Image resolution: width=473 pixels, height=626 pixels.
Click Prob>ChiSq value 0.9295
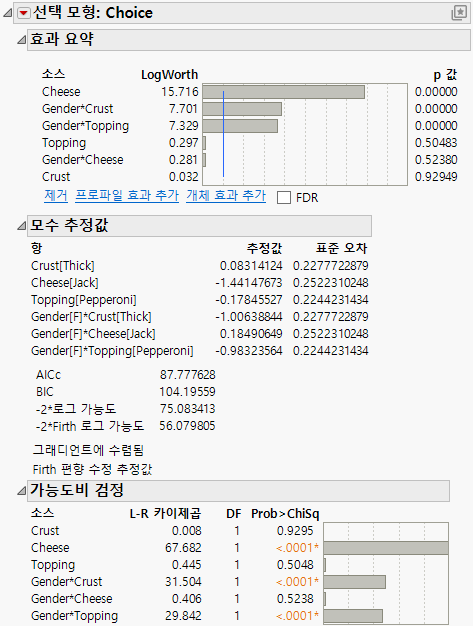click(x=295, y=531)
